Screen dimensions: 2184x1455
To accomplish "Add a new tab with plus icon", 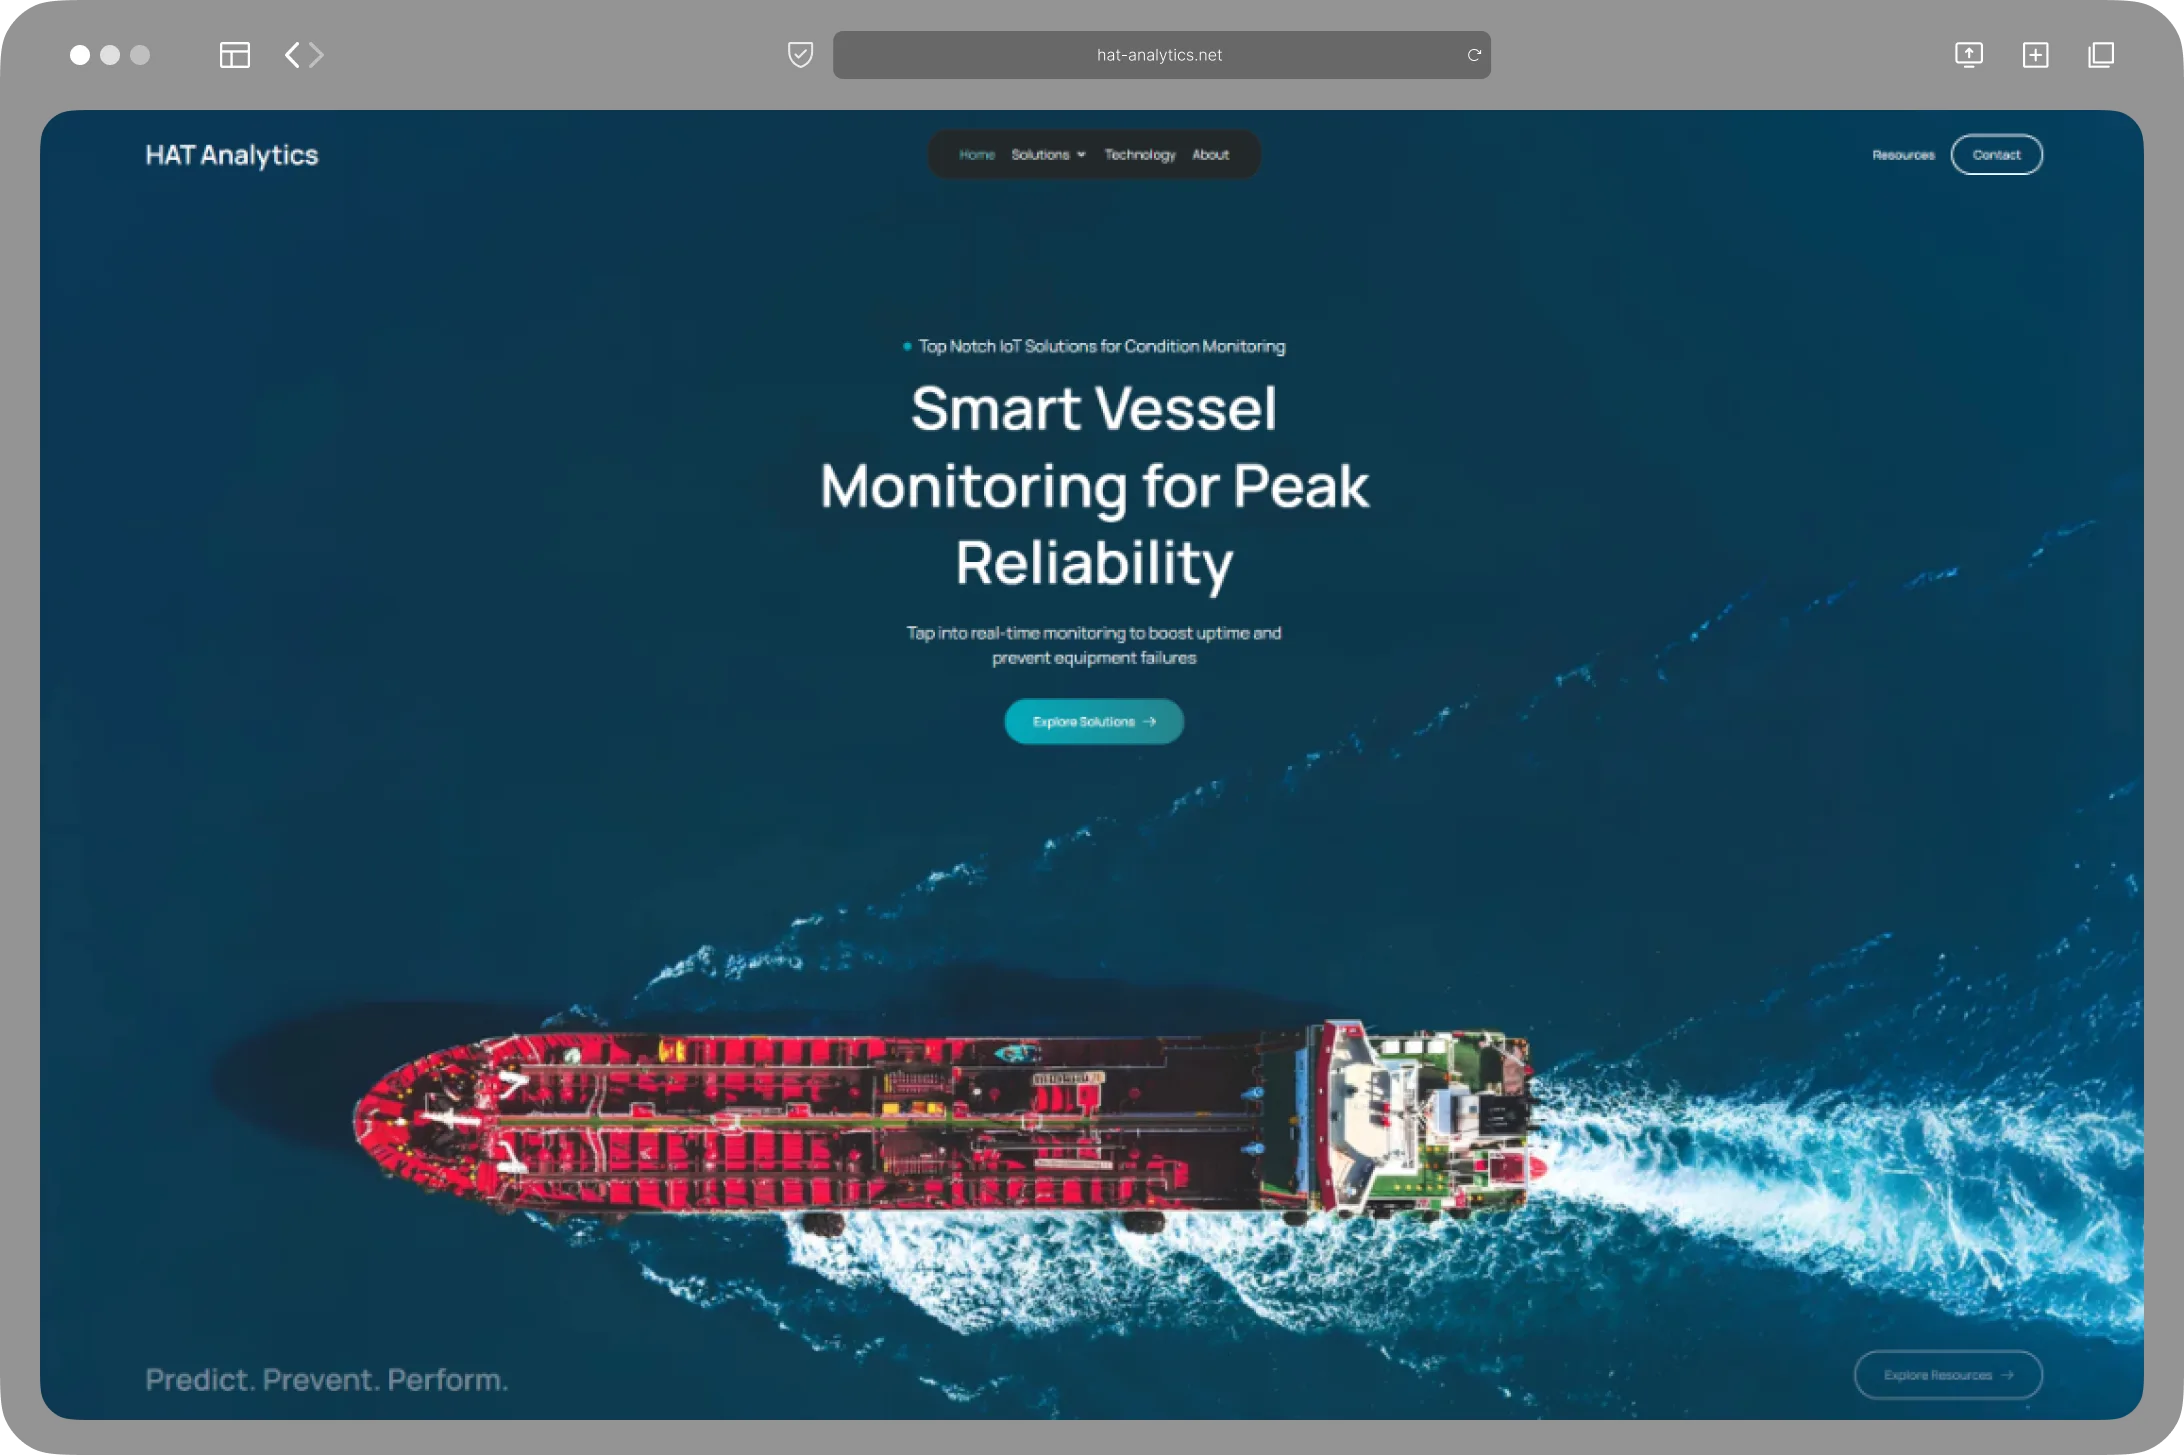I will pos(2035,55).
